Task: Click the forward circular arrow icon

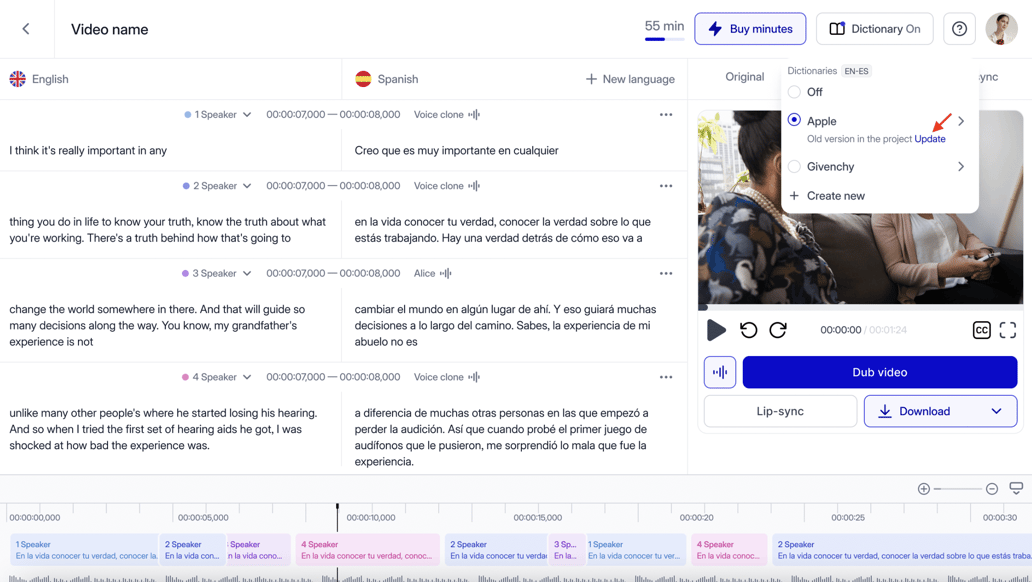Action: click(778, 330)
